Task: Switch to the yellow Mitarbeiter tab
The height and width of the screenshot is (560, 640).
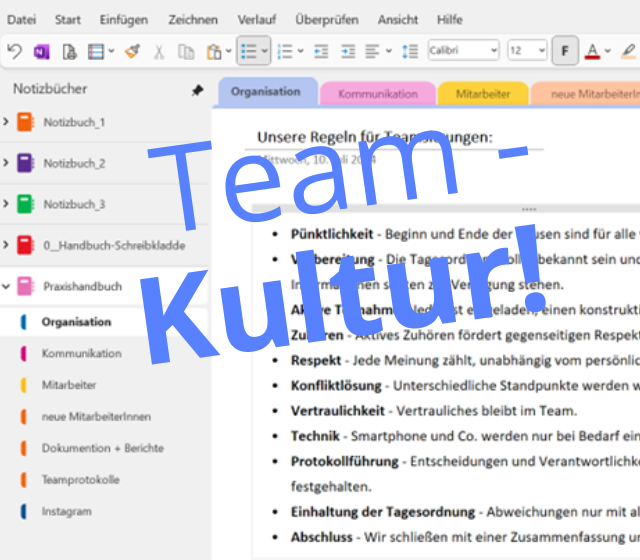Action: click(x=483, y=94)
